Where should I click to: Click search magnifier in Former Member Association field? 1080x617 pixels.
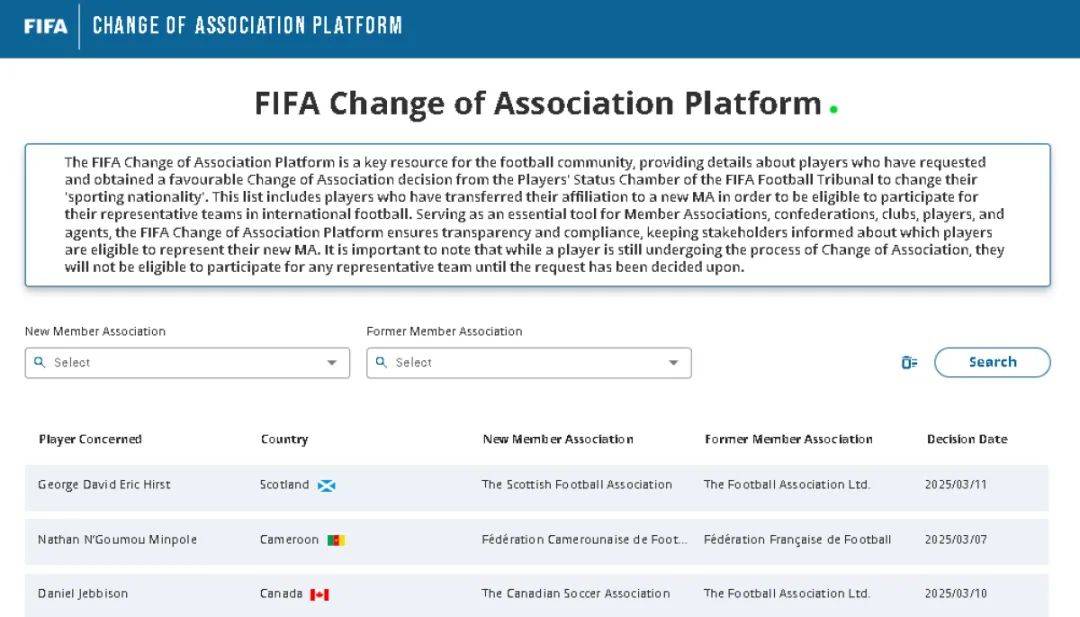coord(382,362)
